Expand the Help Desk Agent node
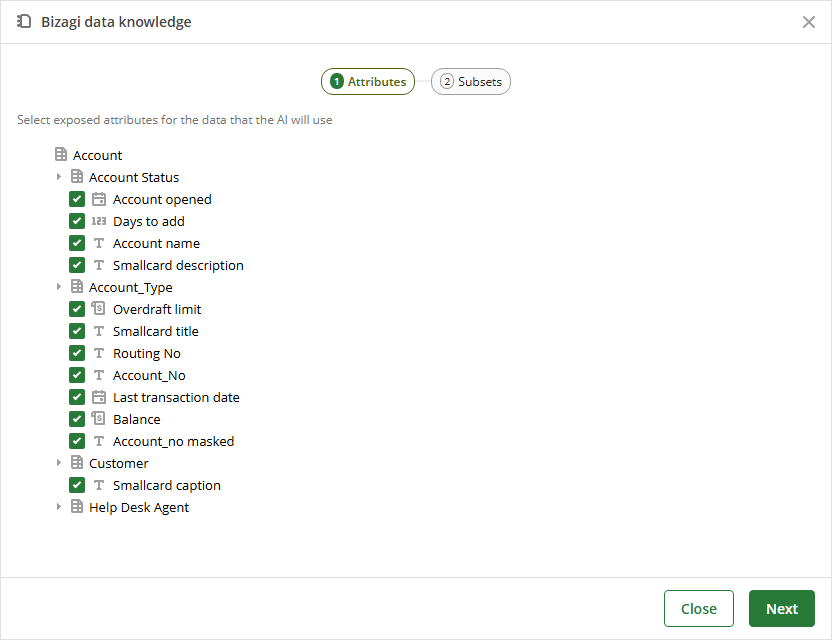This screenshot has width=832, height=640. (x=59, y=507)
